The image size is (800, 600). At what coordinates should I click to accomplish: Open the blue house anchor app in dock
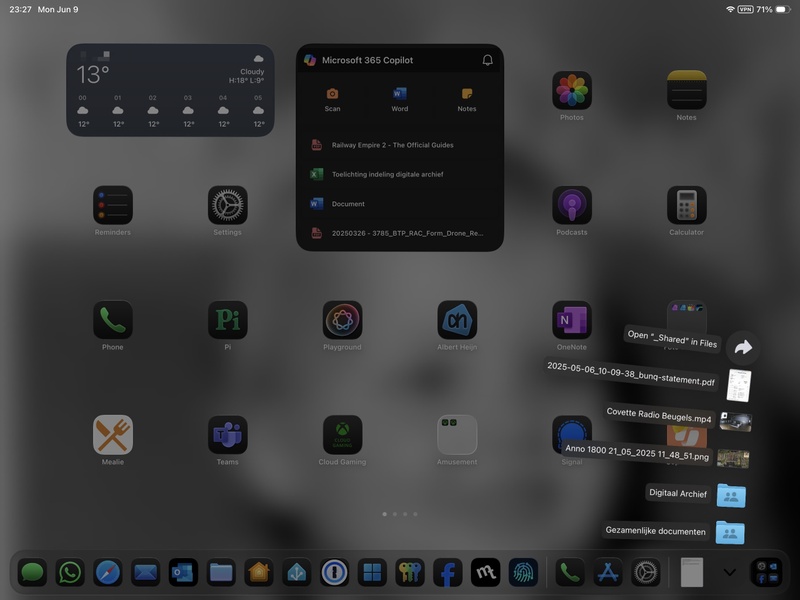click(296, 572)
